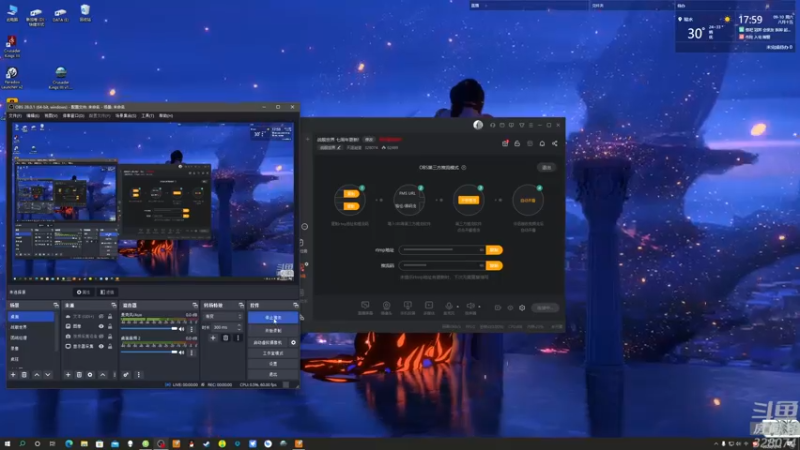Open the File menu in OBS

[x=15, y=116]
